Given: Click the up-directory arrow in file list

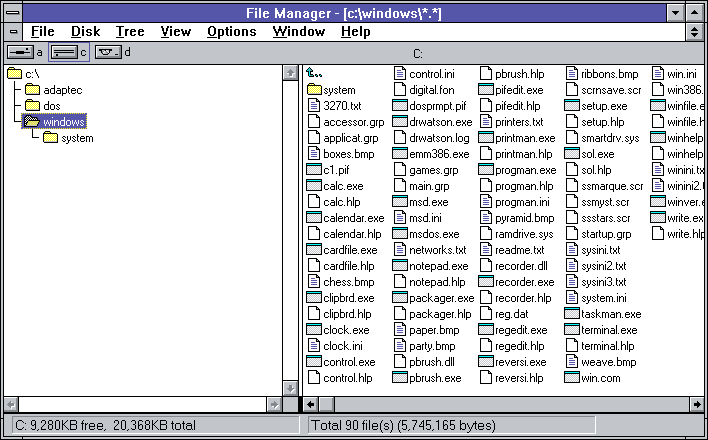Looking at the screenshot, I should pyautogui.click(x=314, y=73).
